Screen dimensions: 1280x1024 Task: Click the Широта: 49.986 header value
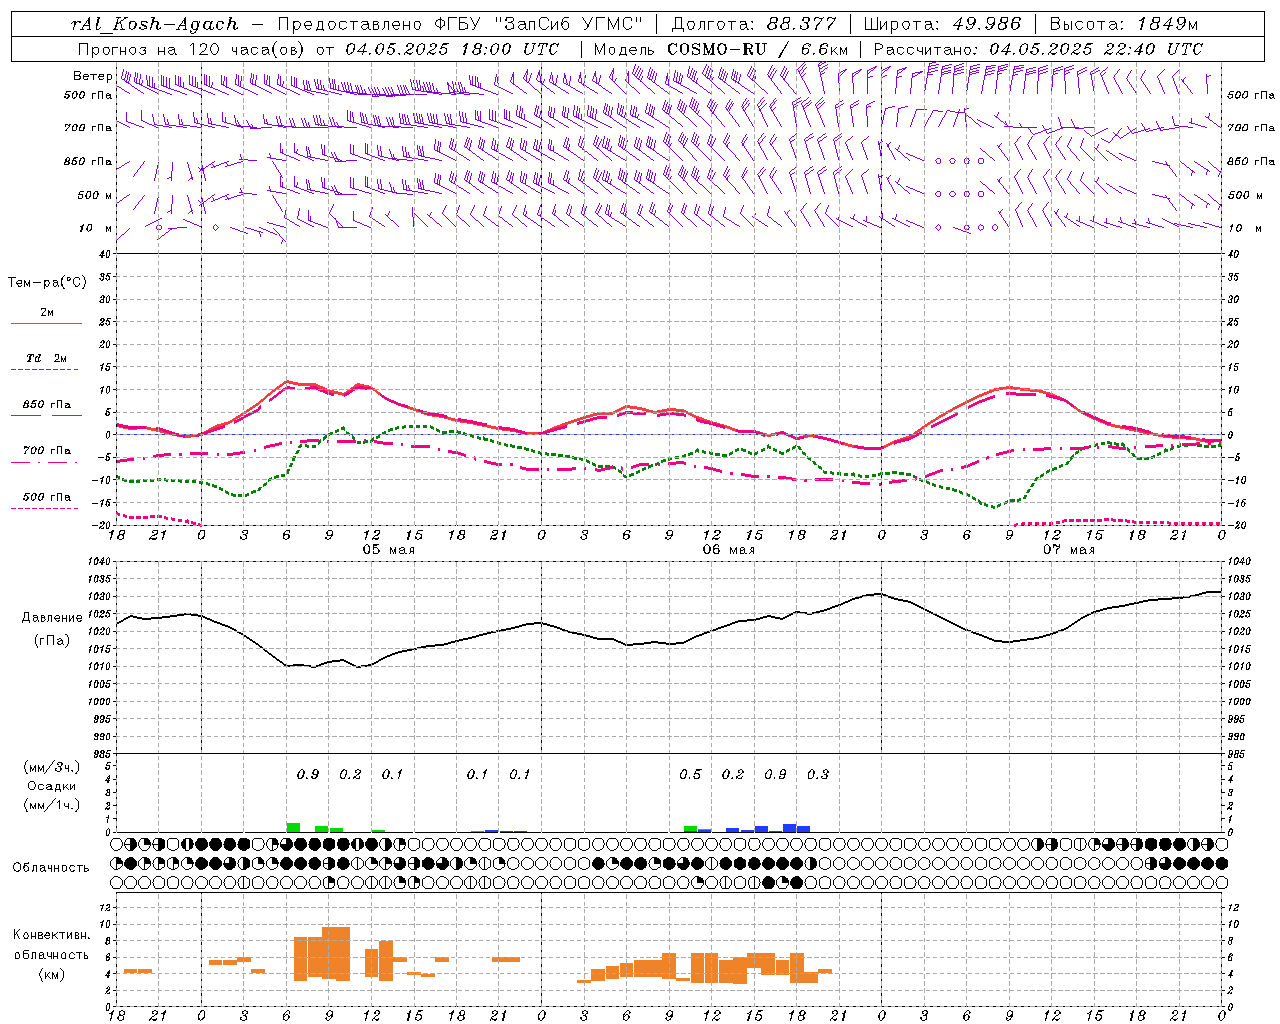942,24
